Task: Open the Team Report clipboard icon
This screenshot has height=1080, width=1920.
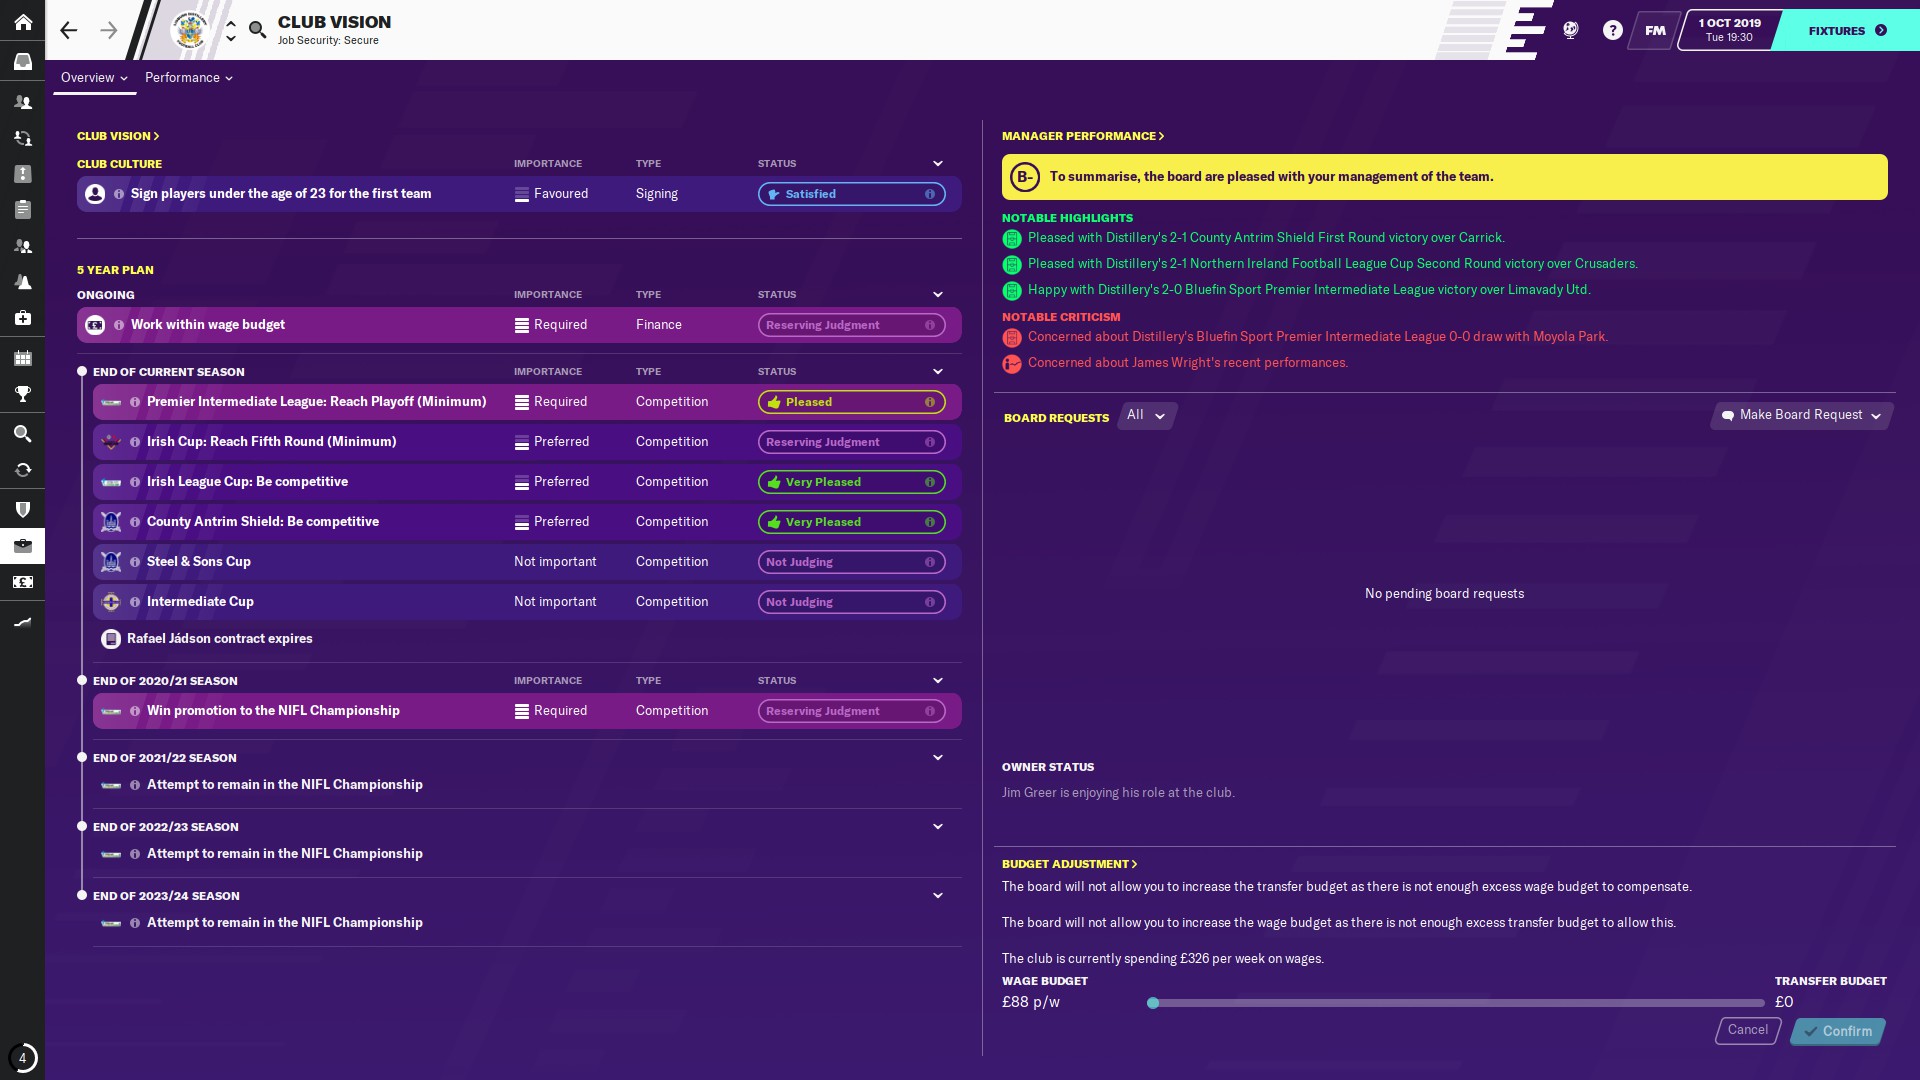Action: [x=22, y=210]
